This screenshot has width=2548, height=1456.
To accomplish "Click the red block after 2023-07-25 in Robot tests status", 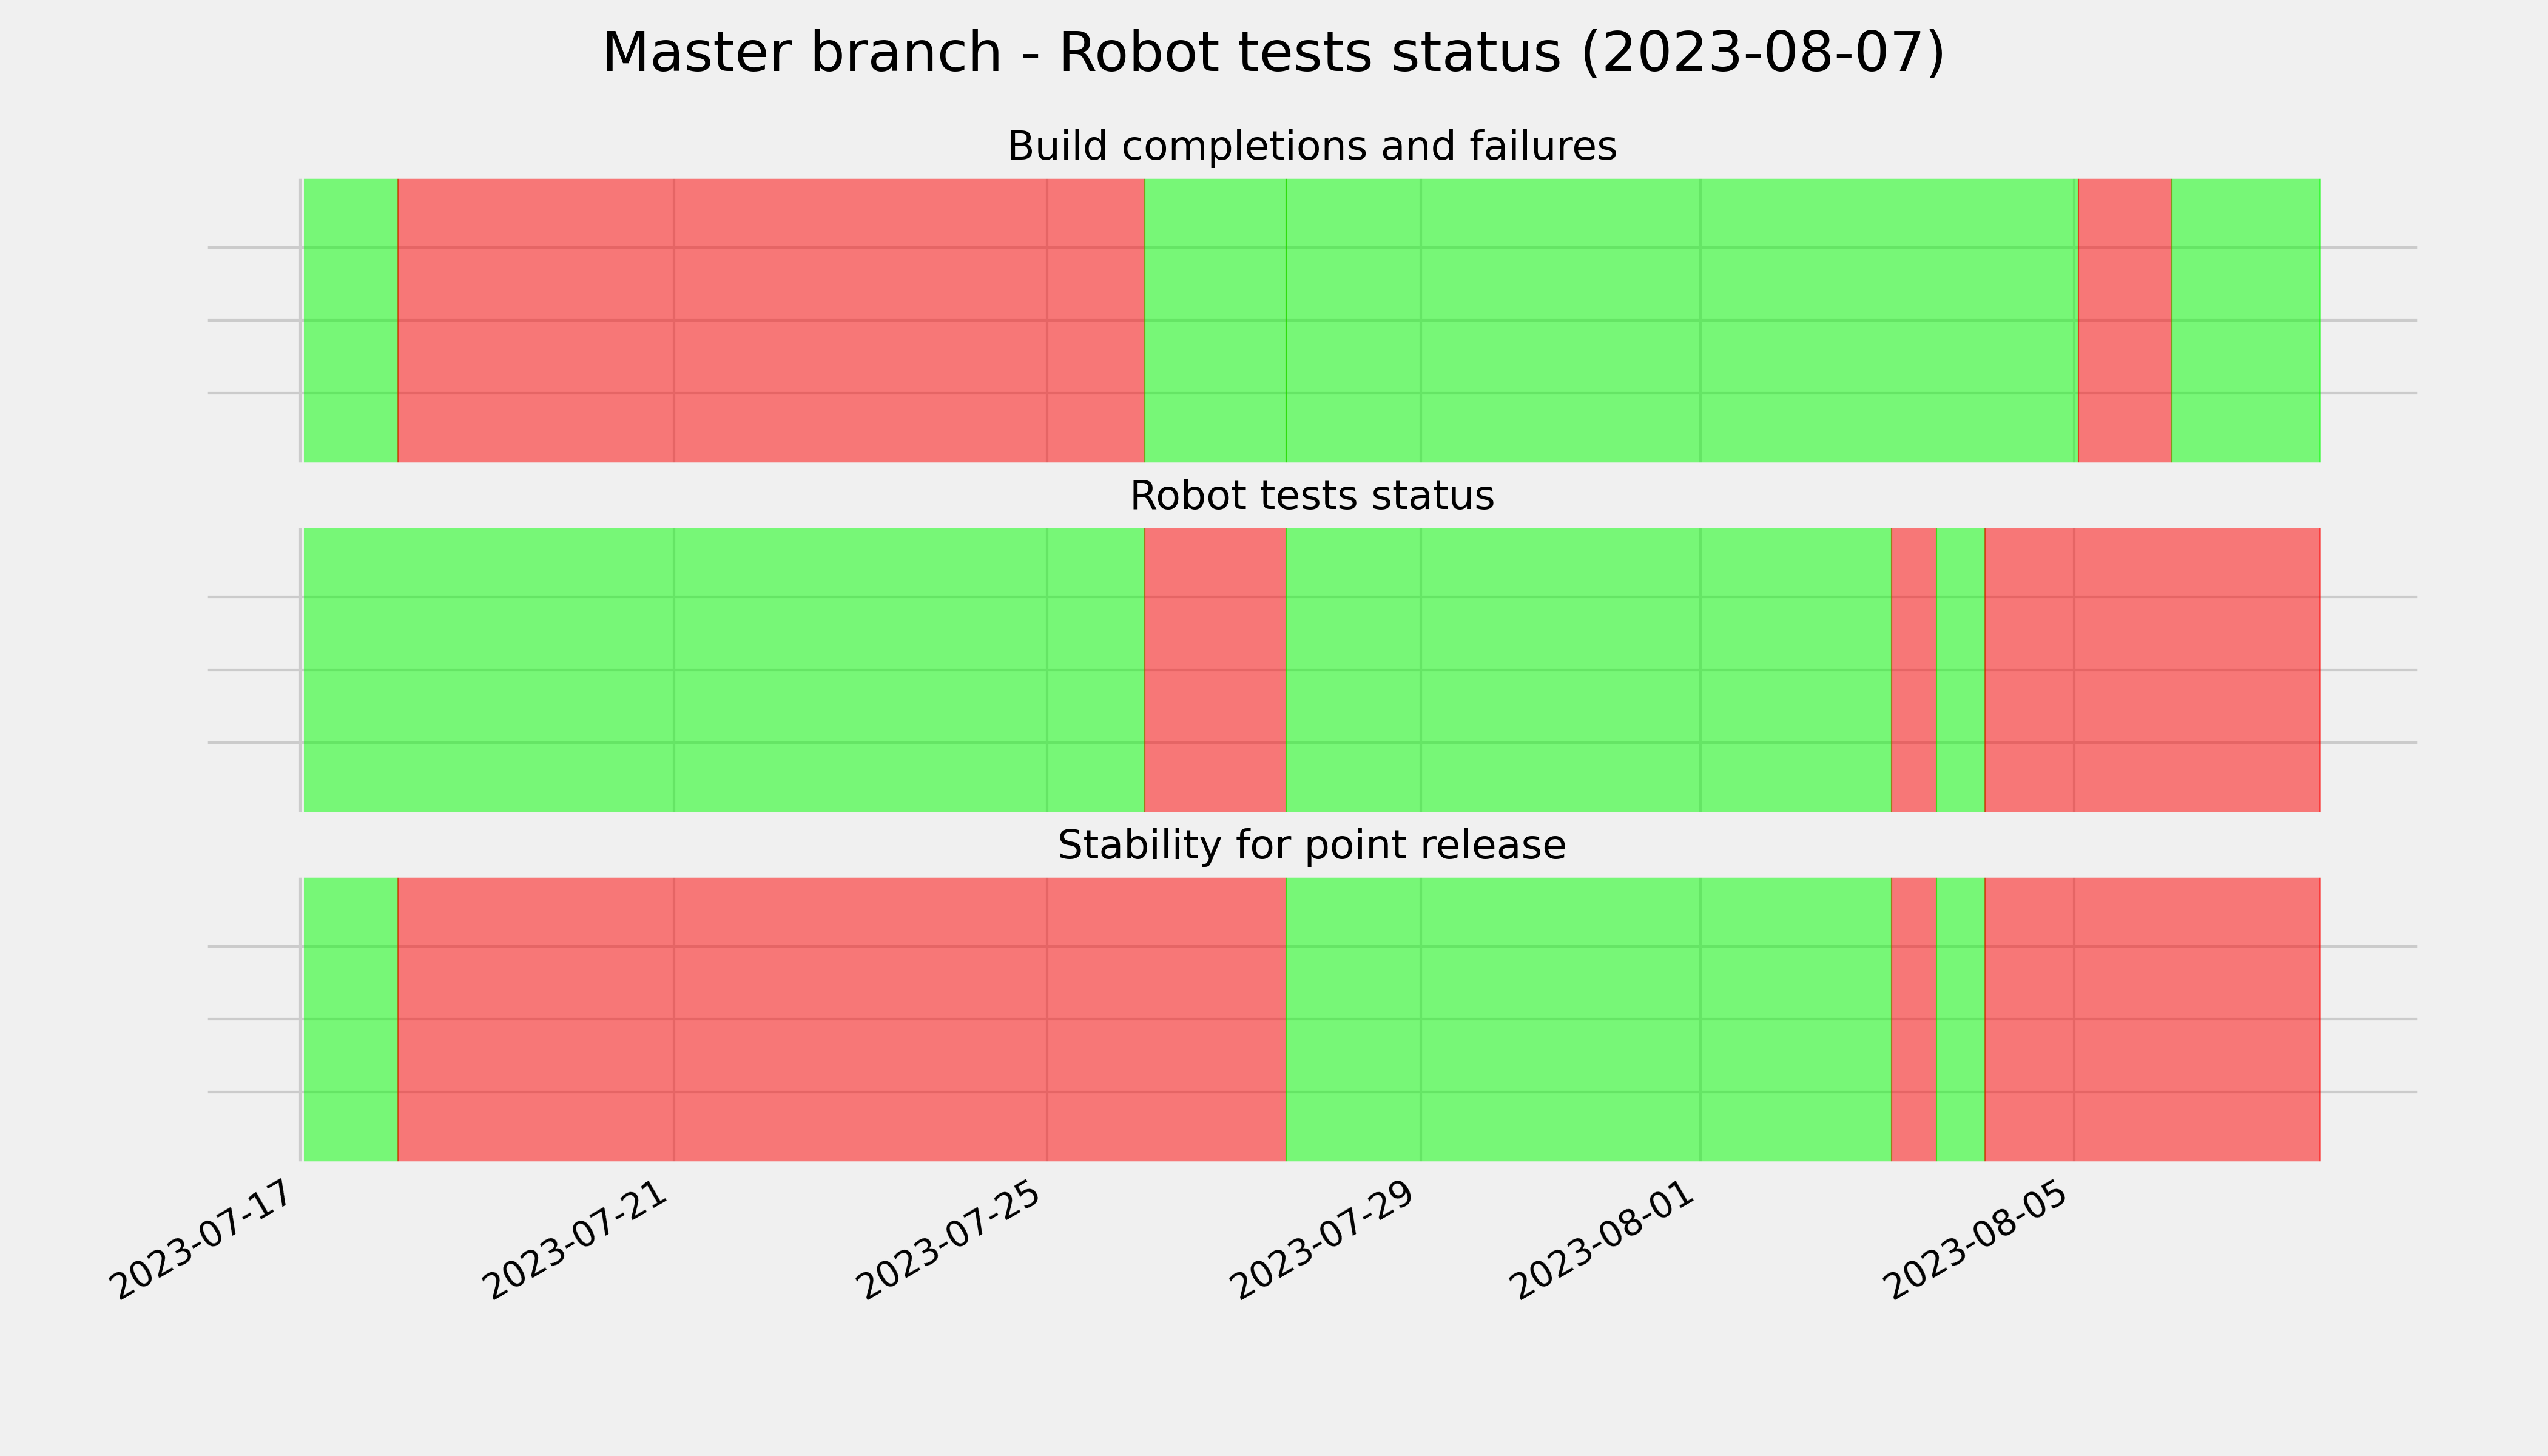I will (x=1215, y=670).
